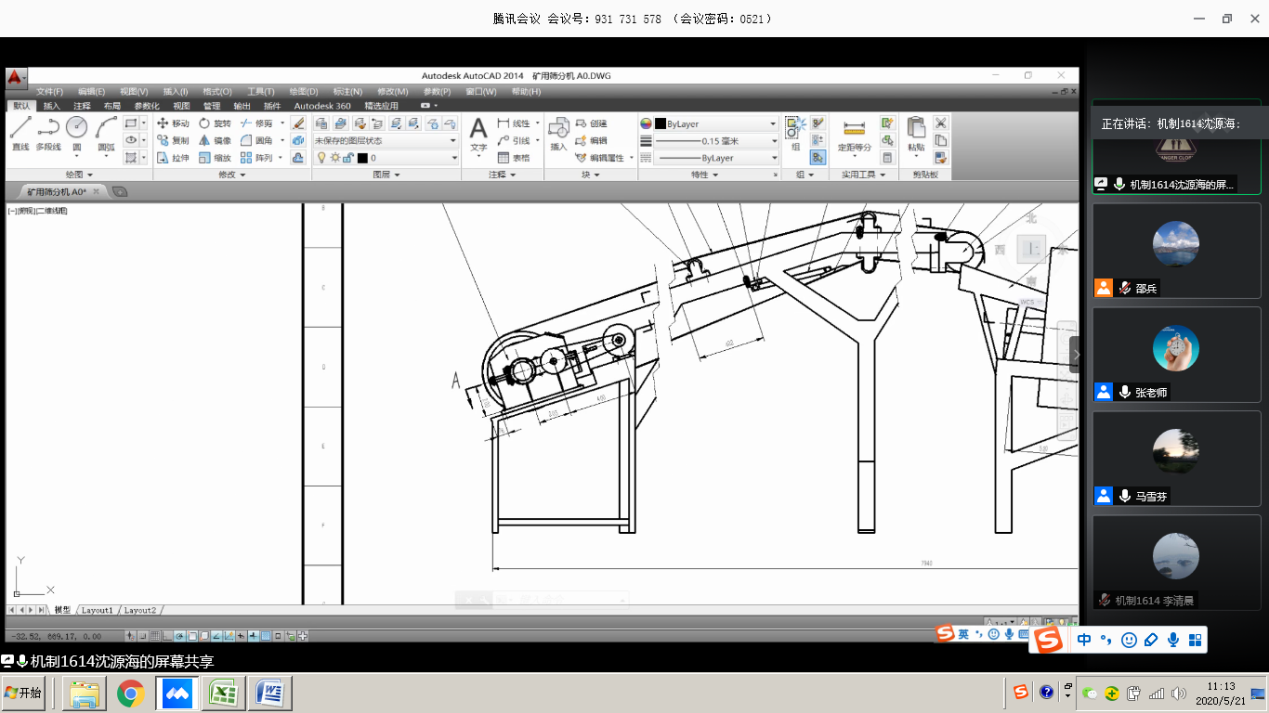Open the 标注(N) menu
Viewport: 1269px width, 713px height.
348,92
